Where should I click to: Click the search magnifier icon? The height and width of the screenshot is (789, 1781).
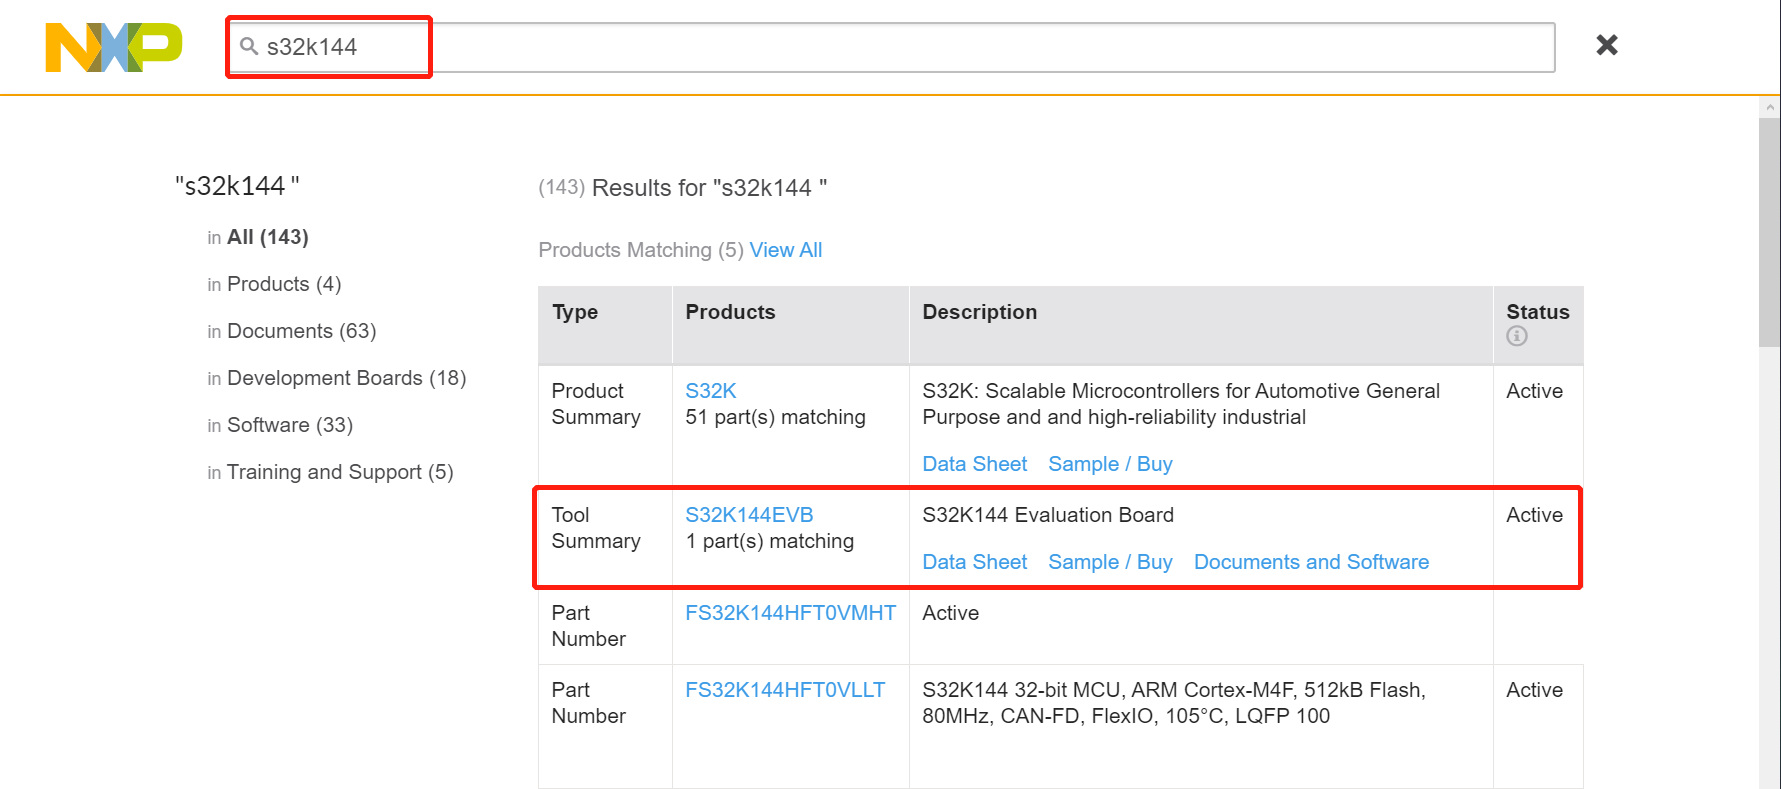249,46
